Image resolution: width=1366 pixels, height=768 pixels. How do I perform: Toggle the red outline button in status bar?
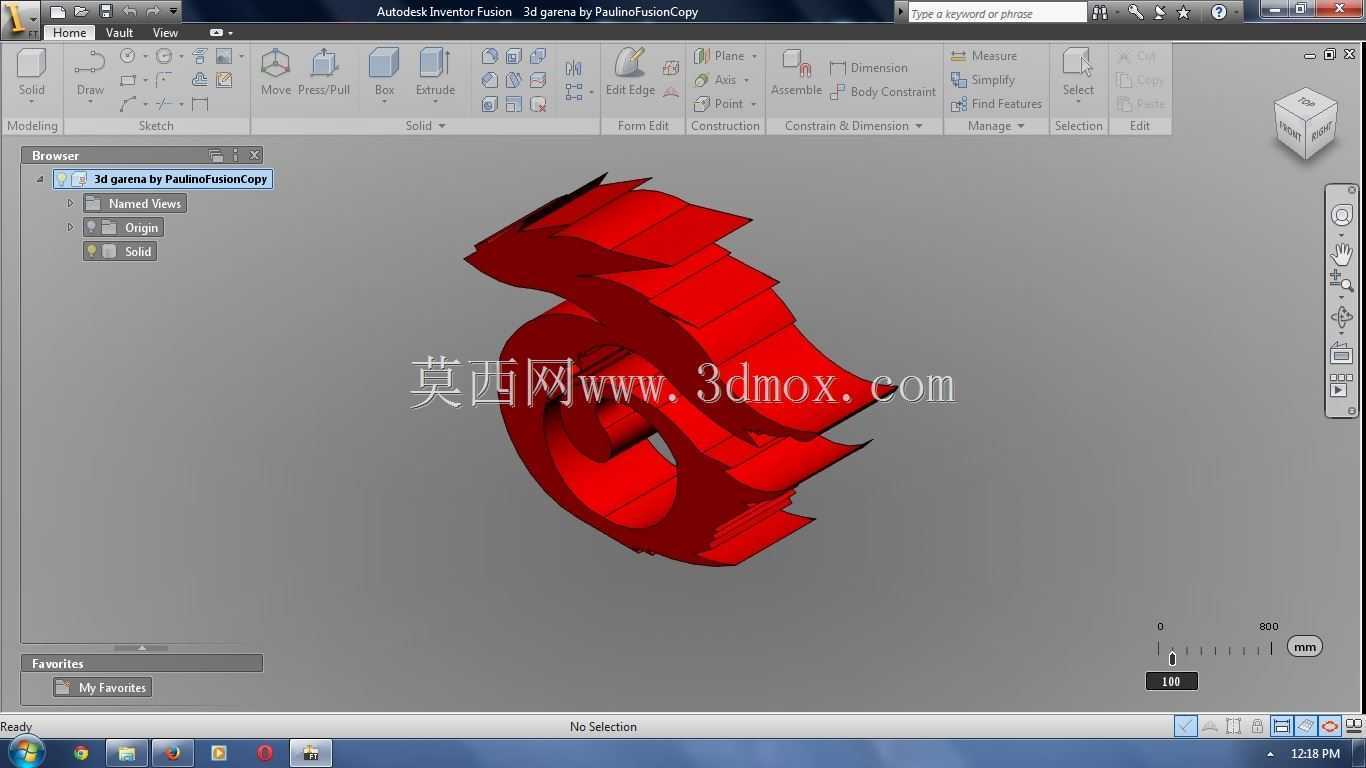pos(1329,726)
